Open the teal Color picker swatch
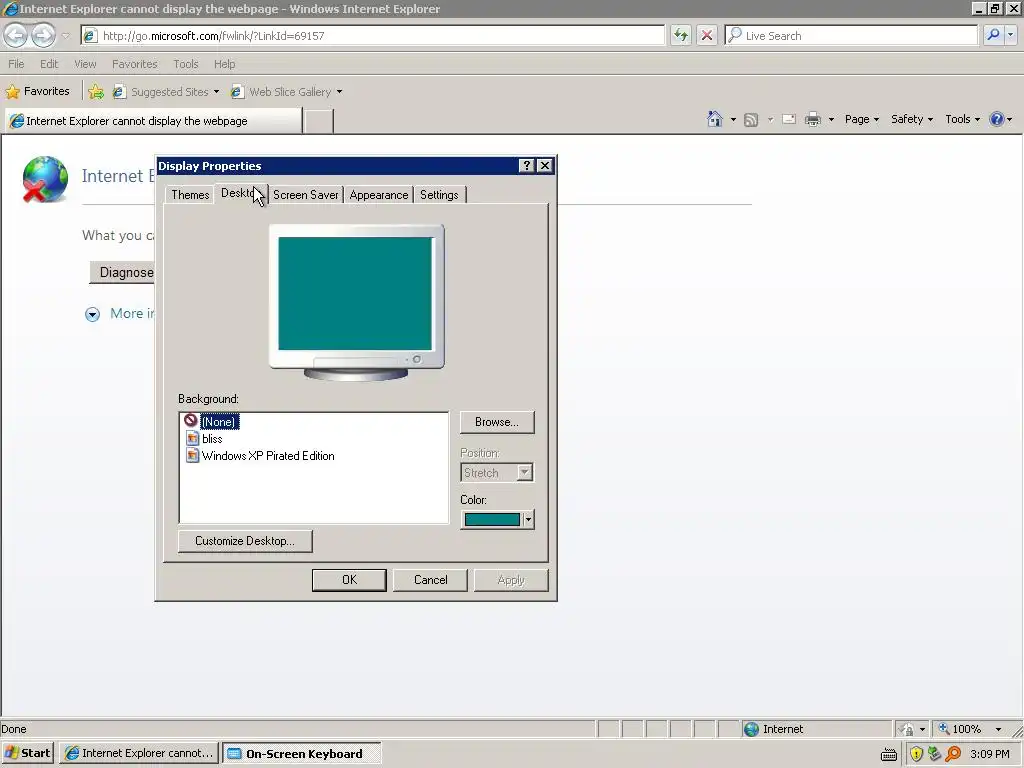This screenshot has width=1024, height=768. tap(497, 519)
